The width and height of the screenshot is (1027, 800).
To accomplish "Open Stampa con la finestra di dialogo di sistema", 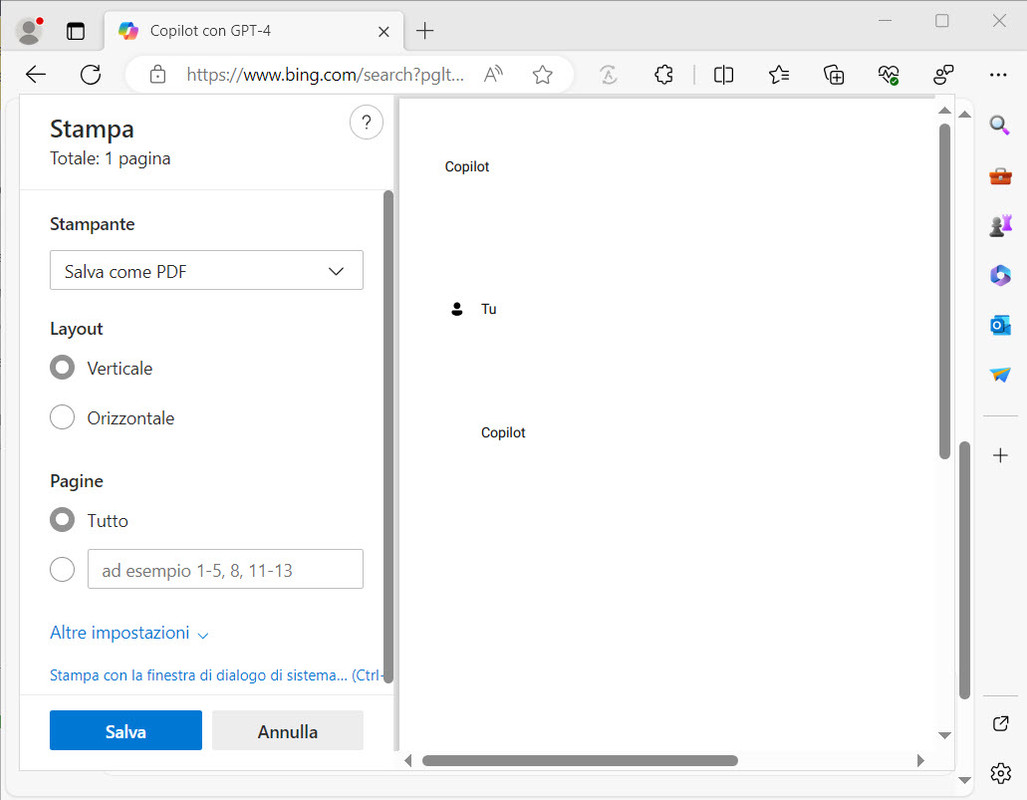I will pyautogui.click(x=217, y=676).
